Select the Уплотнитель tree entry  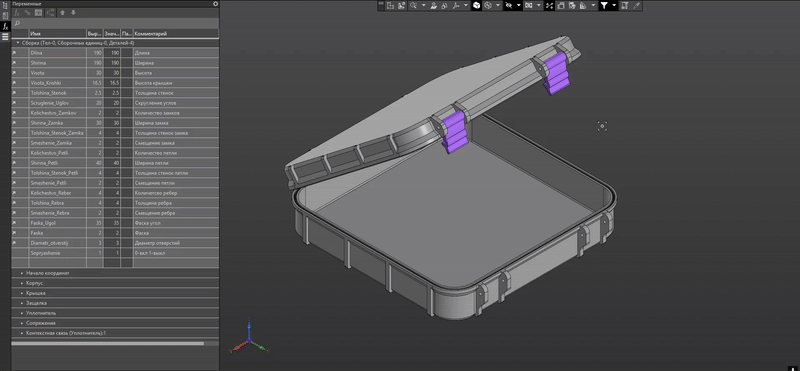41,313
